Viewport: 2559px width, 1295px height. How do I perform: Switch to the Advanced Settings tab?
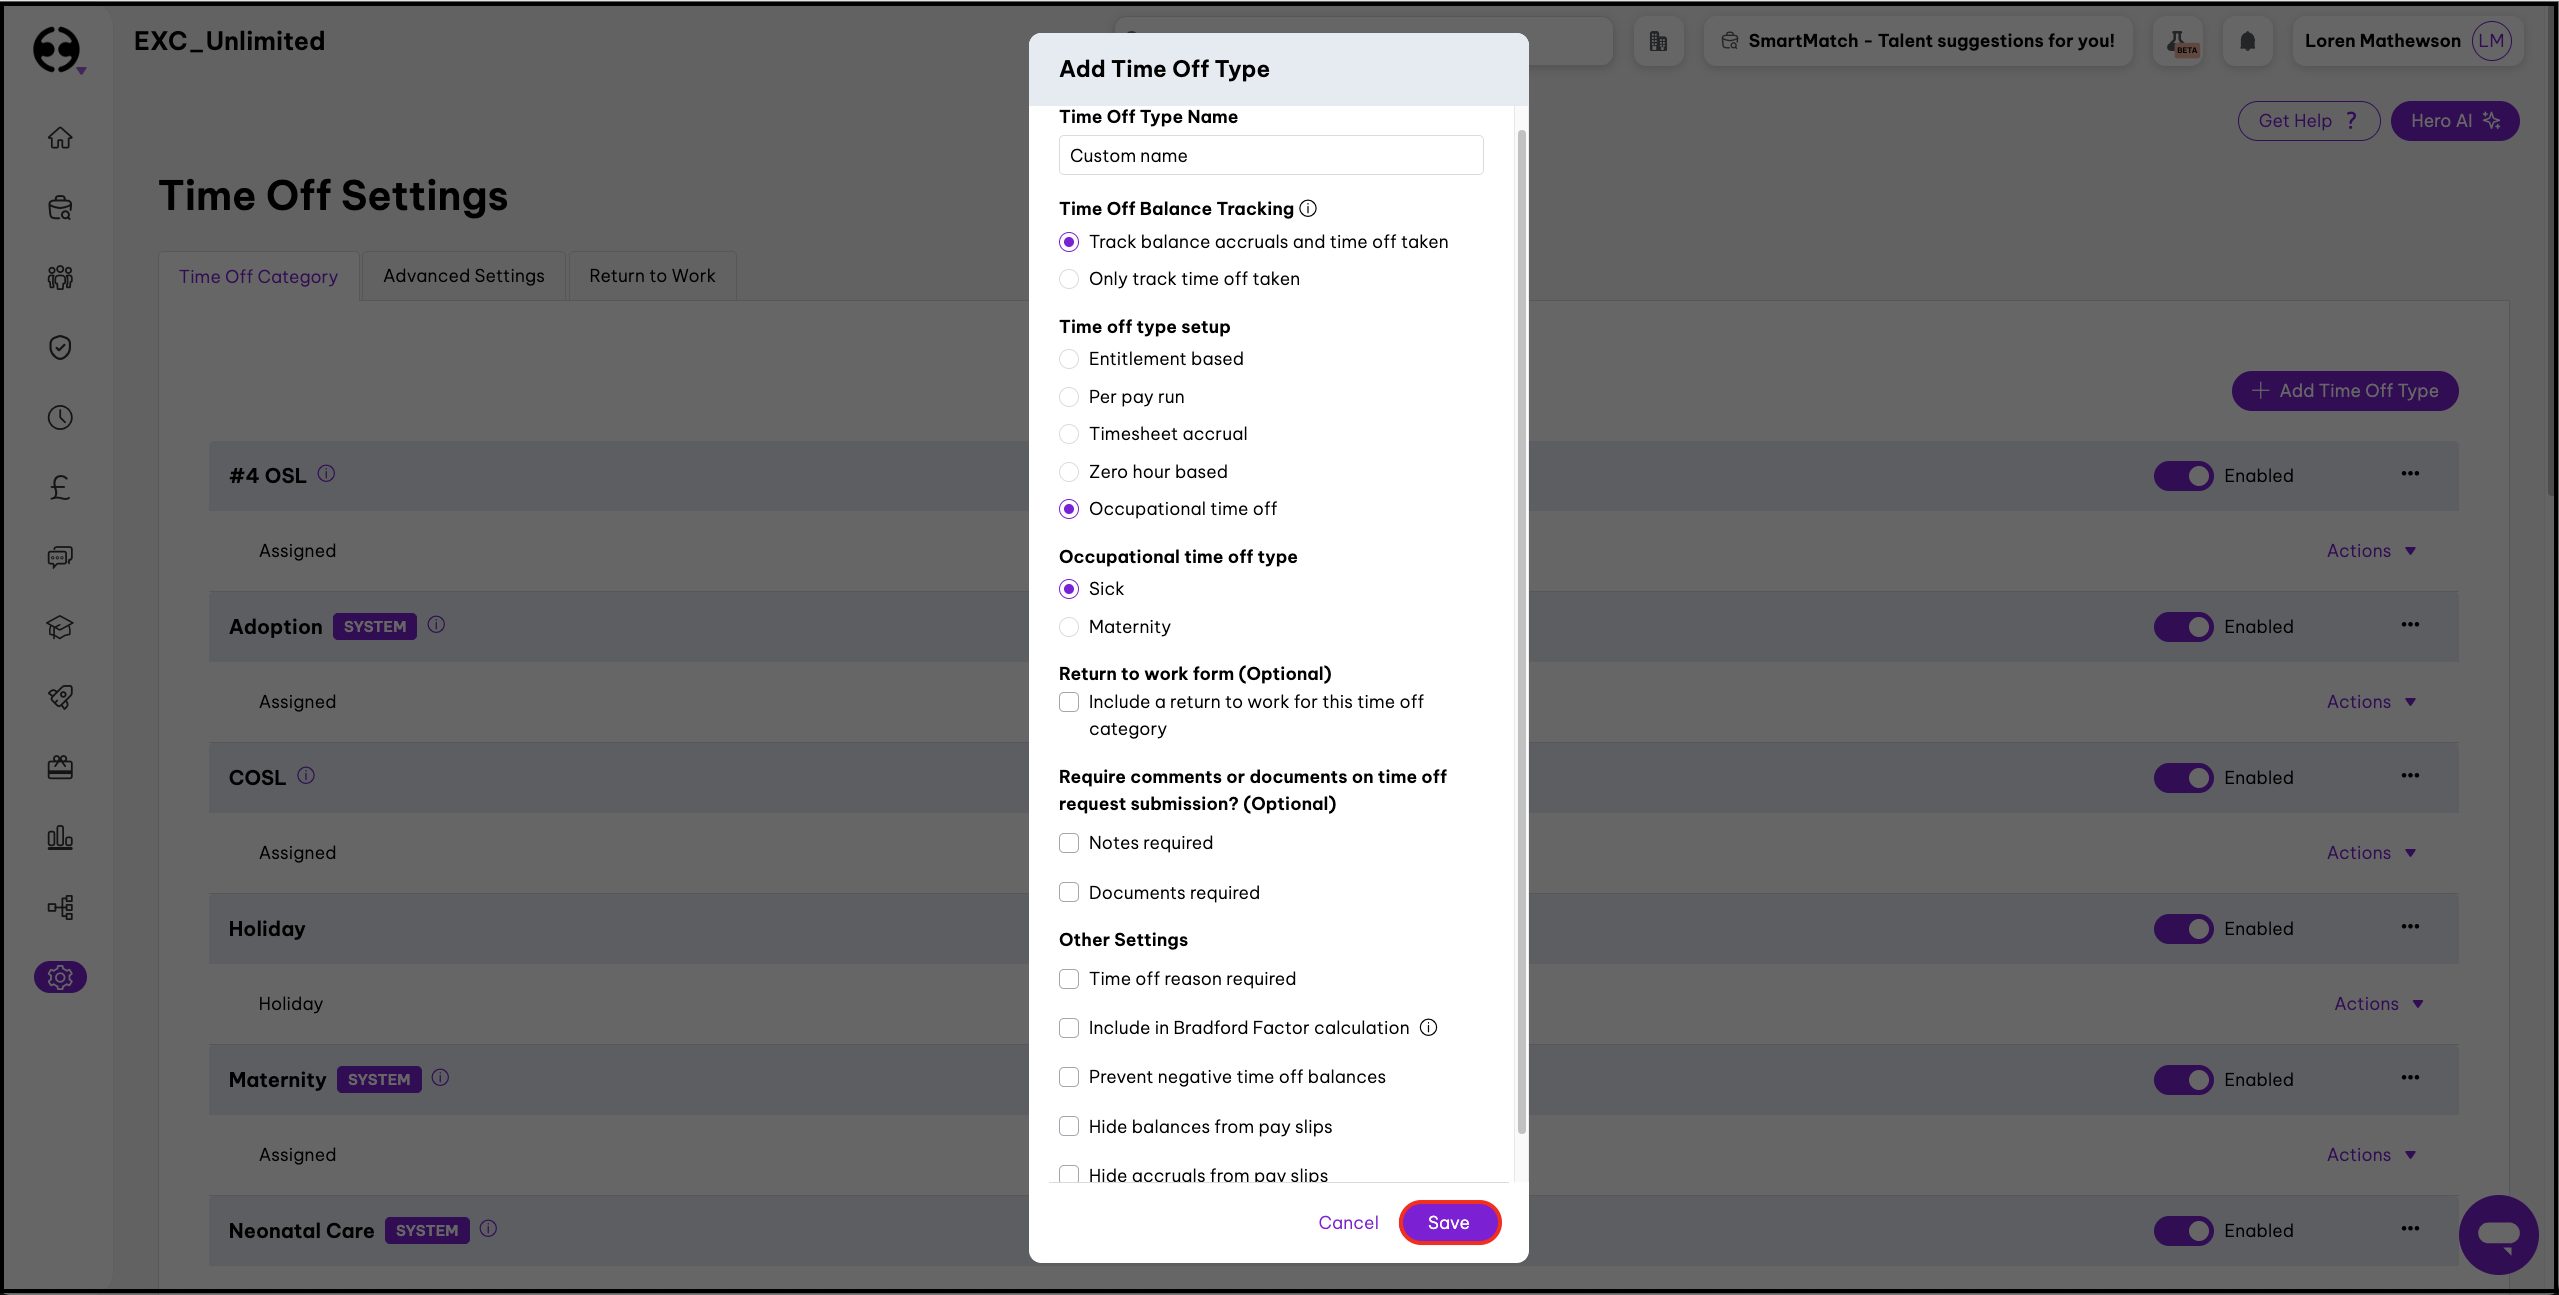click(464, 276)
